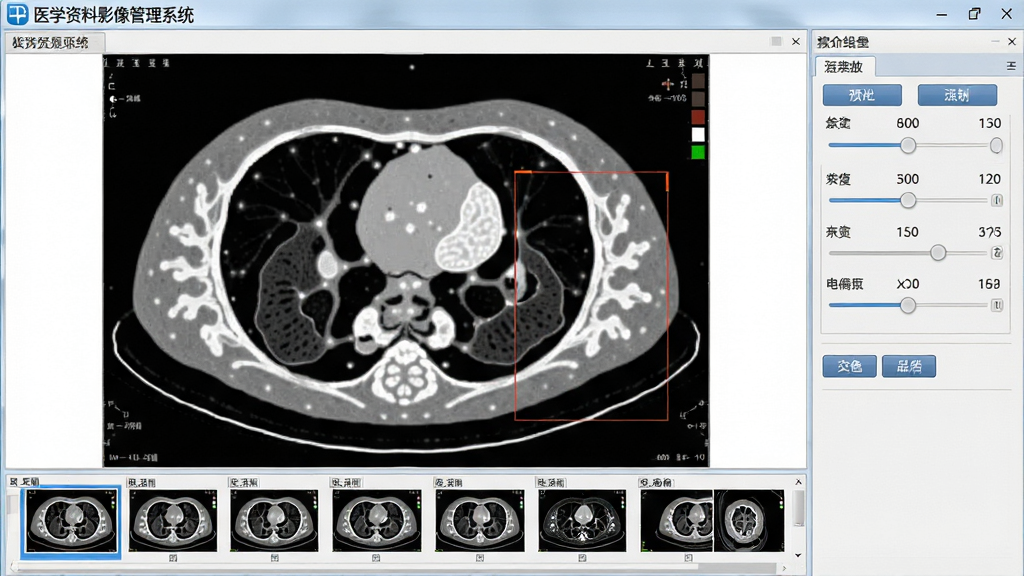Image resolution: width=1024 pixels, height=576 pixels.
Task: Click the small icon below the high-contrast thumbnail
Action: click(582, 558)
